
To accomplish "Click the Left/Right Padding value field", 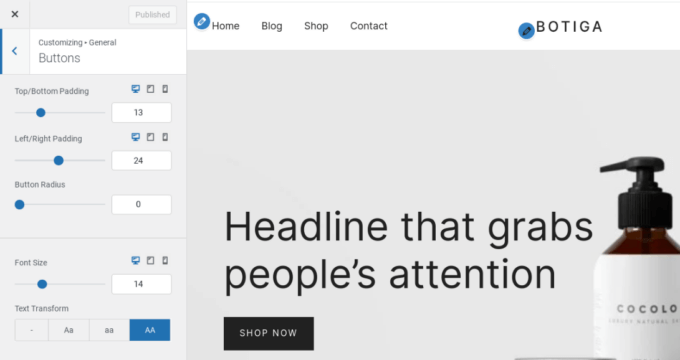I will pos(141,160).
